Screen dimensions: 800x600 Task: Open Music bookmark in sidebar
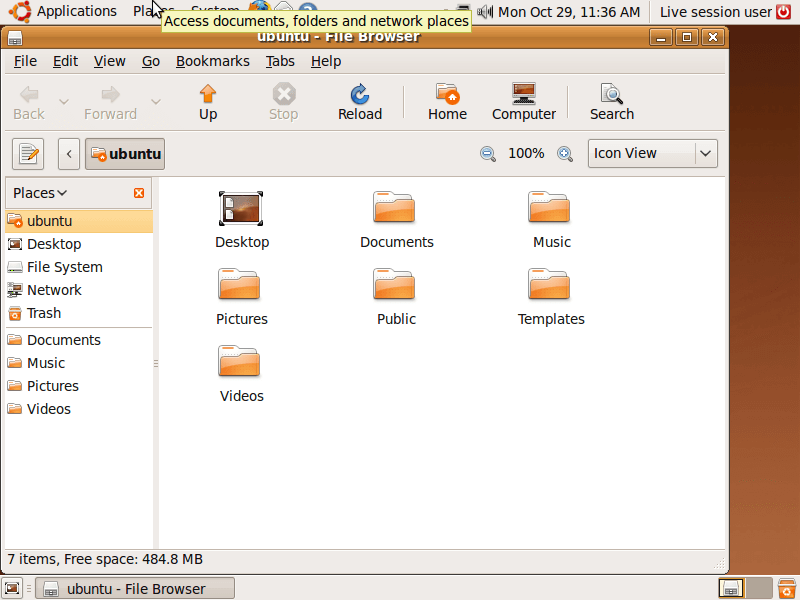click(79, 363)
